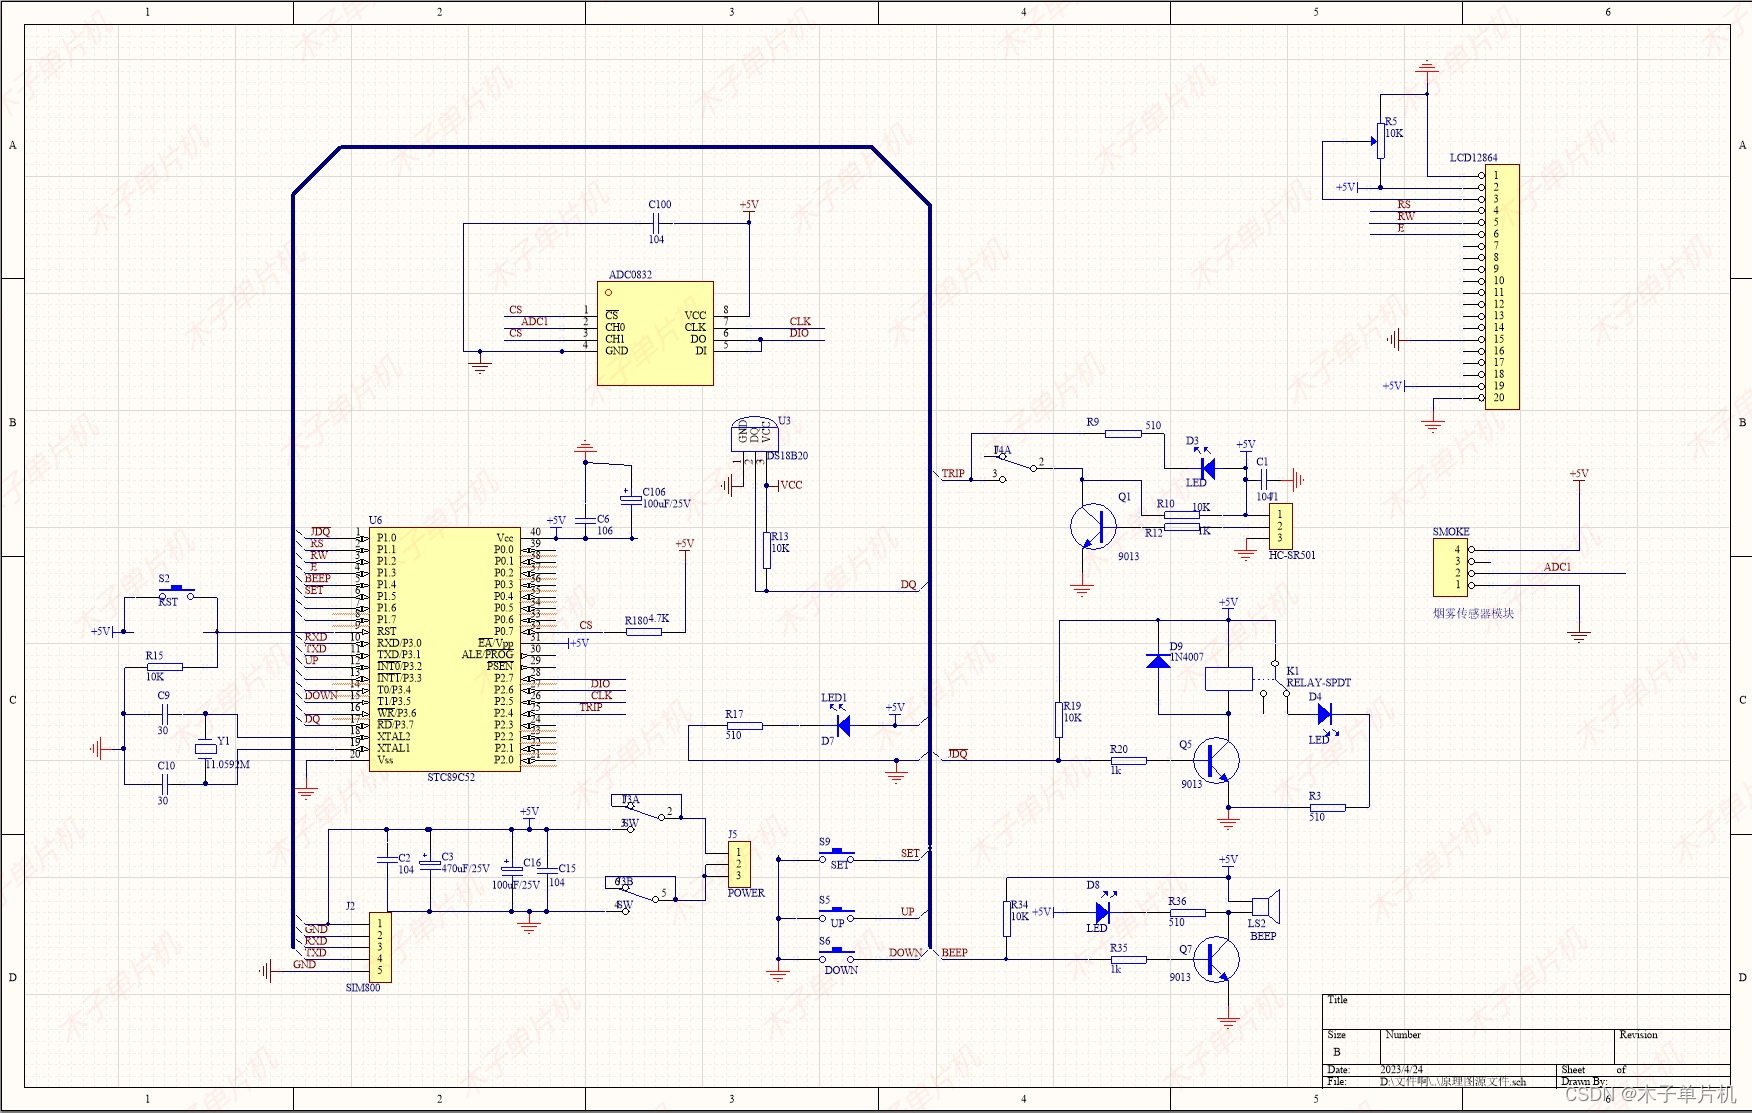Select the Y1 crystal oscillator
The image size is (1752, 1113).
click(x=206, y=748)
